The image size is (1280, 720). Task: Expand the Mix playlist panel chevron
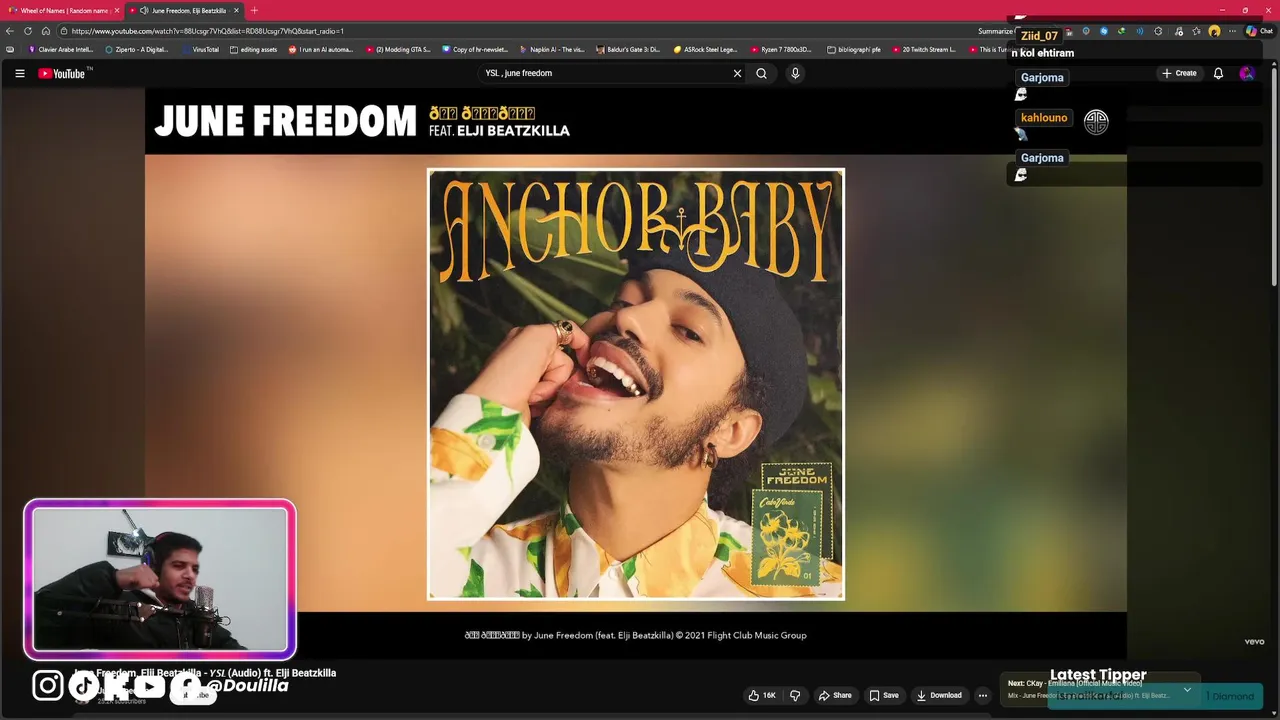point(1187,689)
